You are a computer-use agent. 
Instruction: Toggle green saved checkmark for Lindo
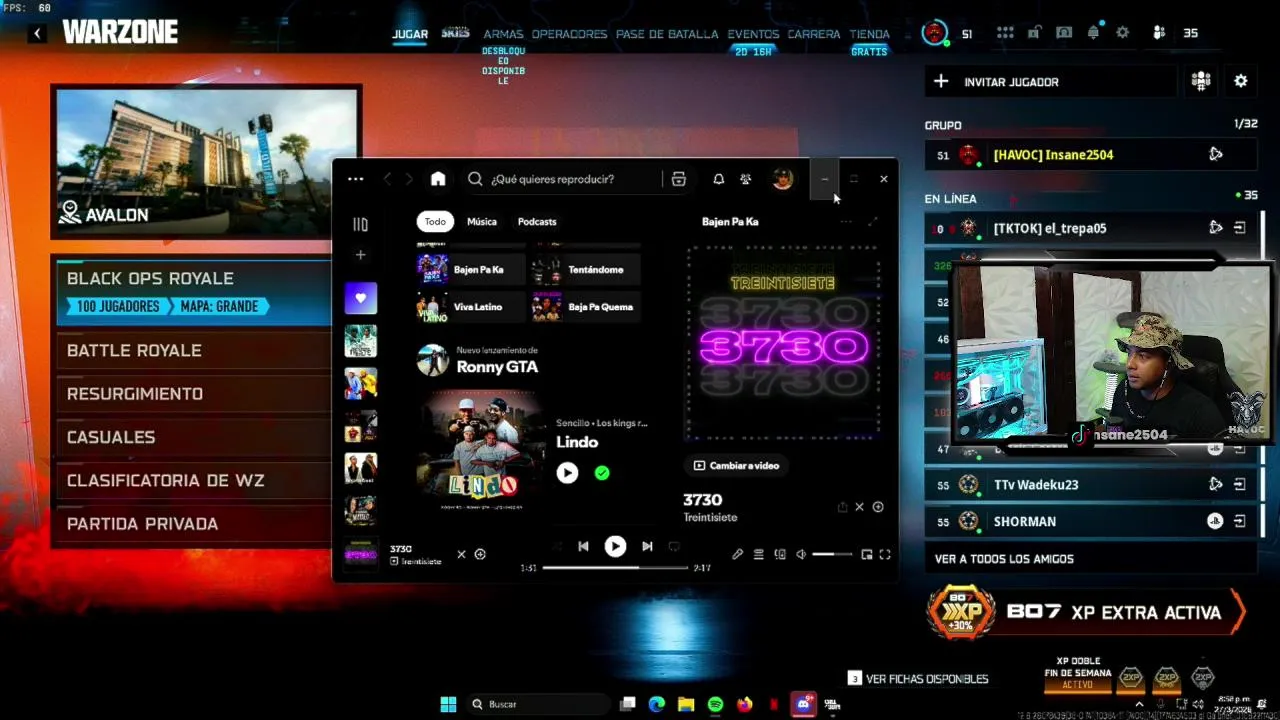[602, 473]
